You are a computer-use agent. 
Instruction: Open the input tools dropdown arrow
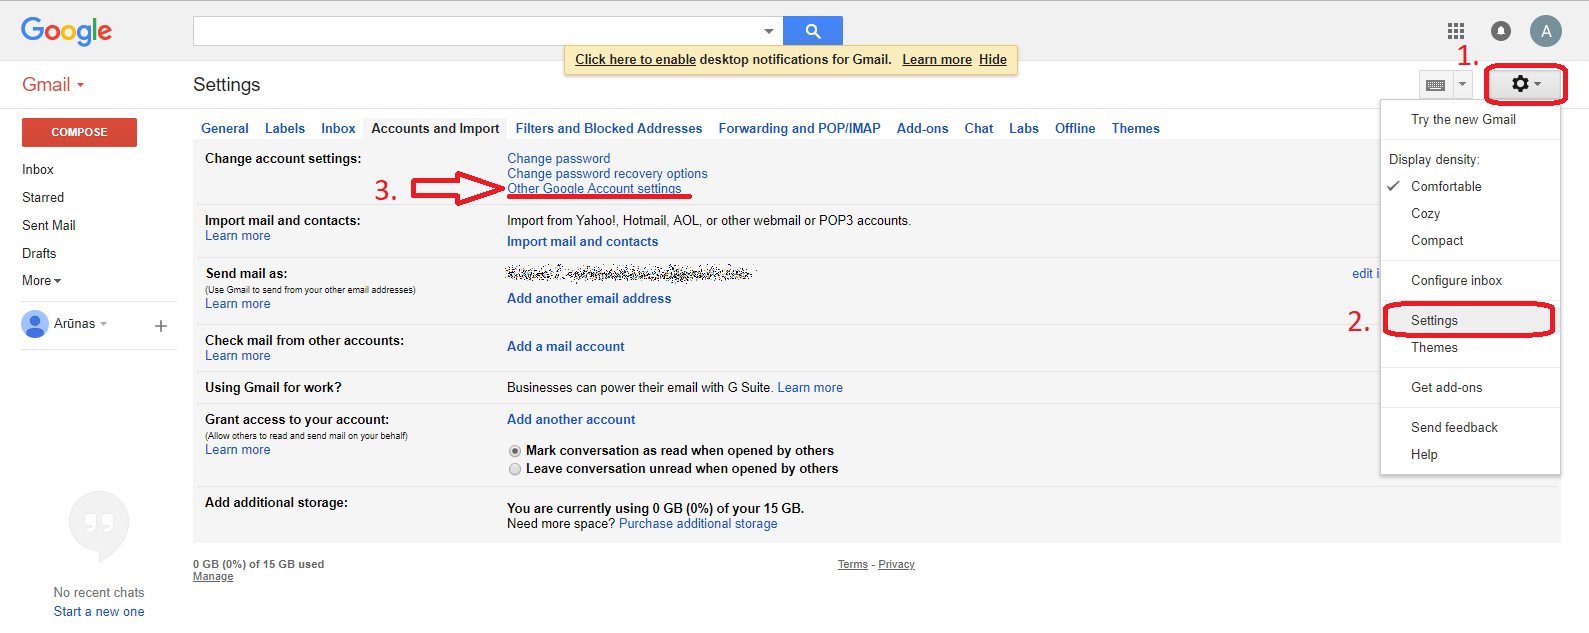(1462, 85)
